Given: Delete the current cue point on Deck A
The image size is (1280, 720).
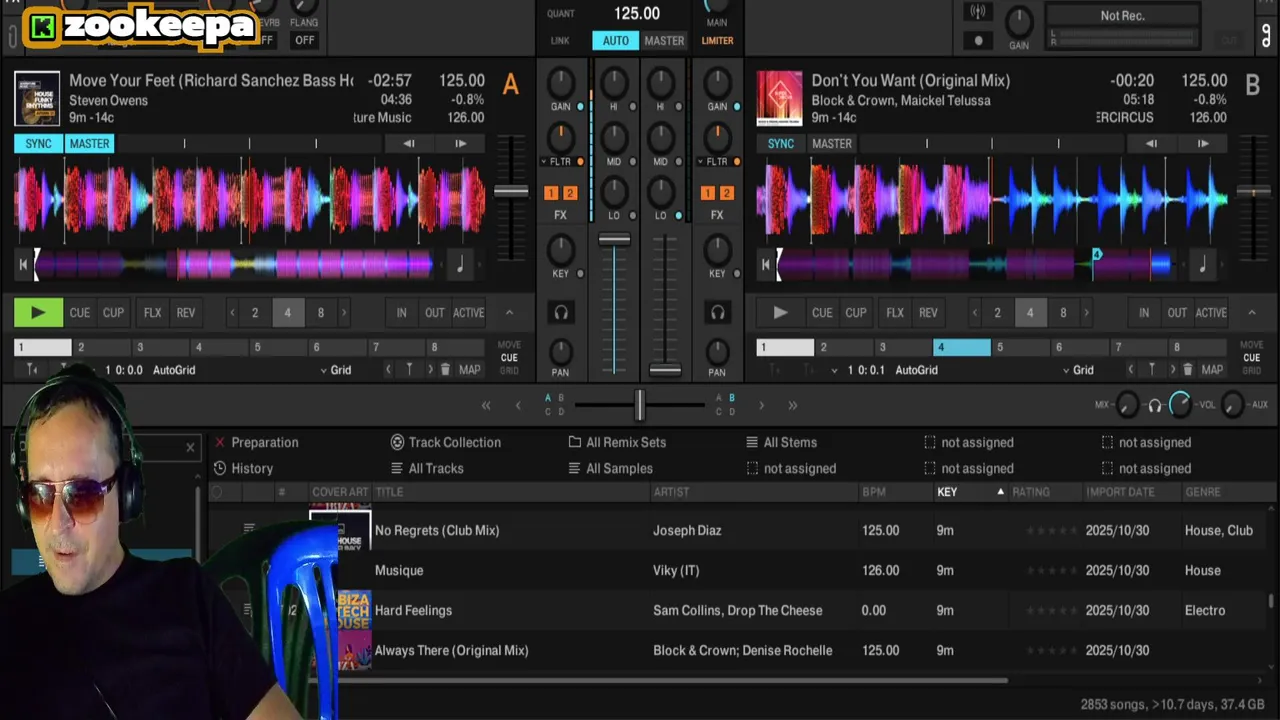Looking at the screenshot, I should click(x=445, y=370).
